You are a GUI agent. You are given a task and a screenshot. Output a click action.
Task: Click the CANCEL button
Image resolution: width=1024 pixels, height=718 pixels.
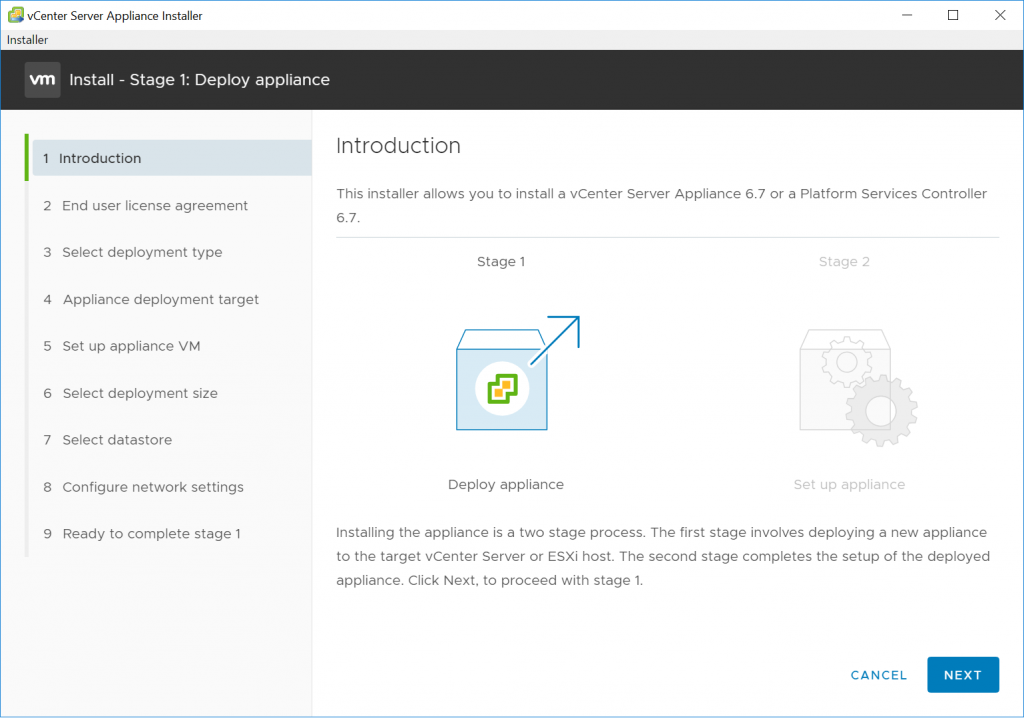[878, 675]
